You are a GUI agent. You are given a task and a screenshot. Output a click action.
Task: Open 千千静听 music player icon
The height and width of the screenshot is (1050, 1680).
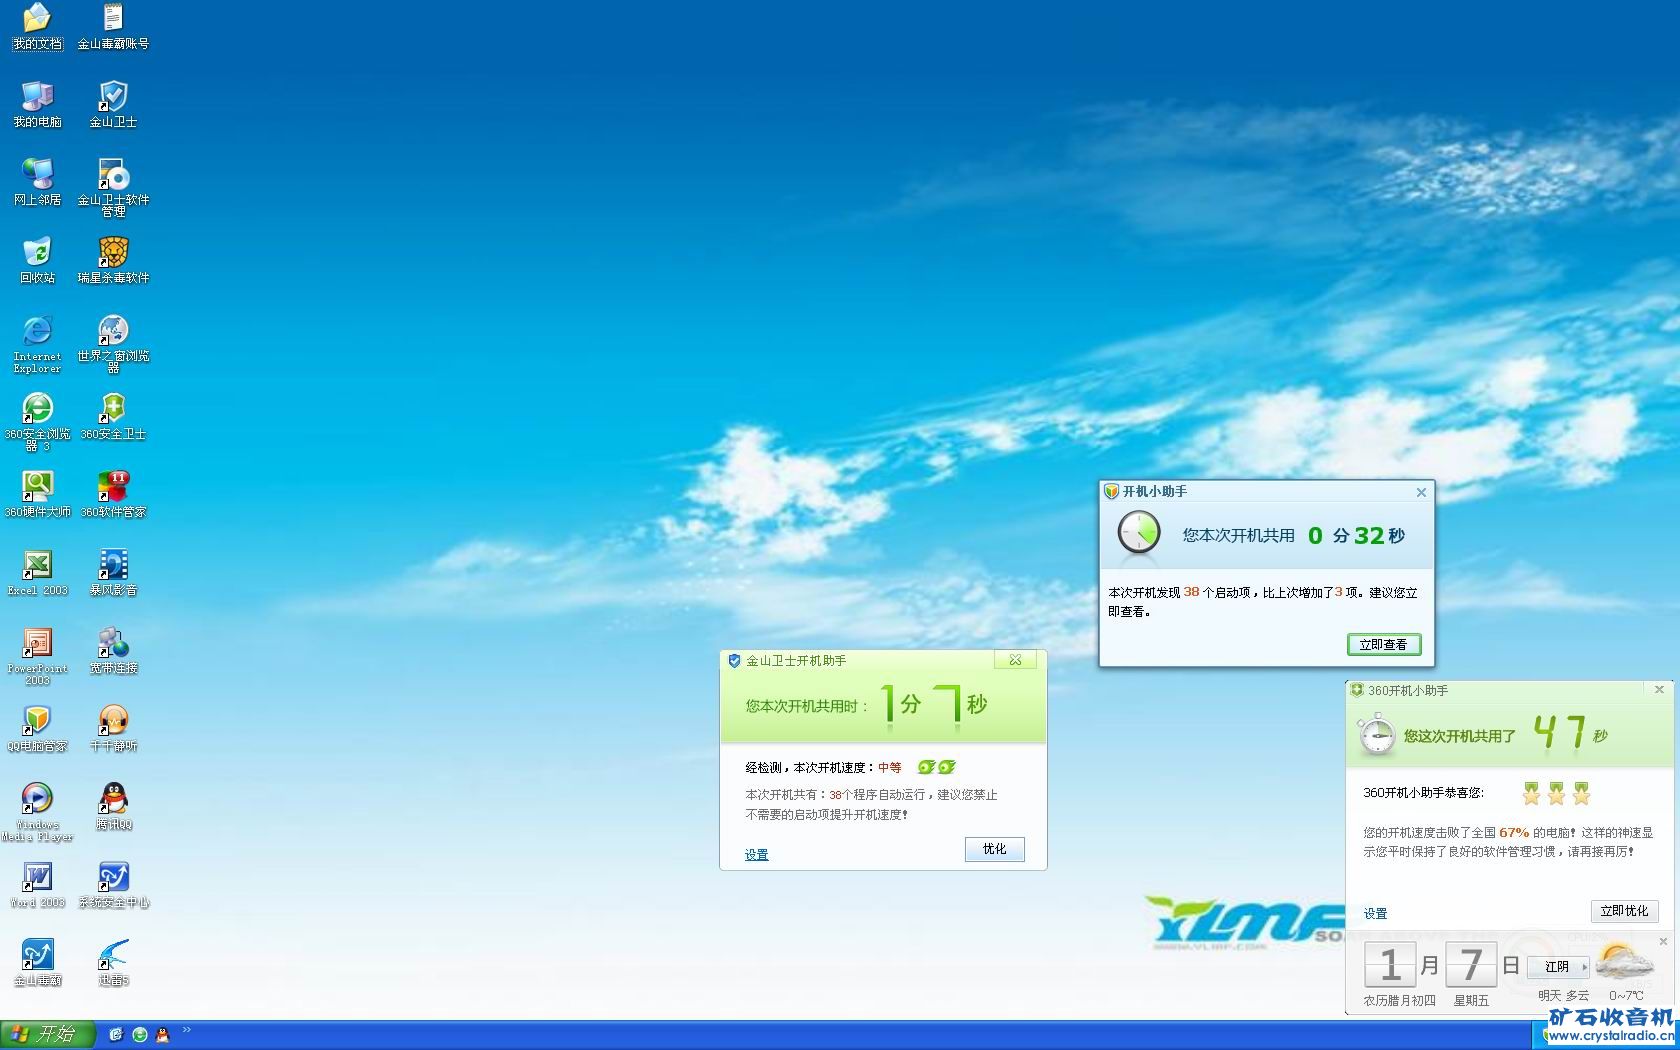pyautogui.click(x=113, y=721)
